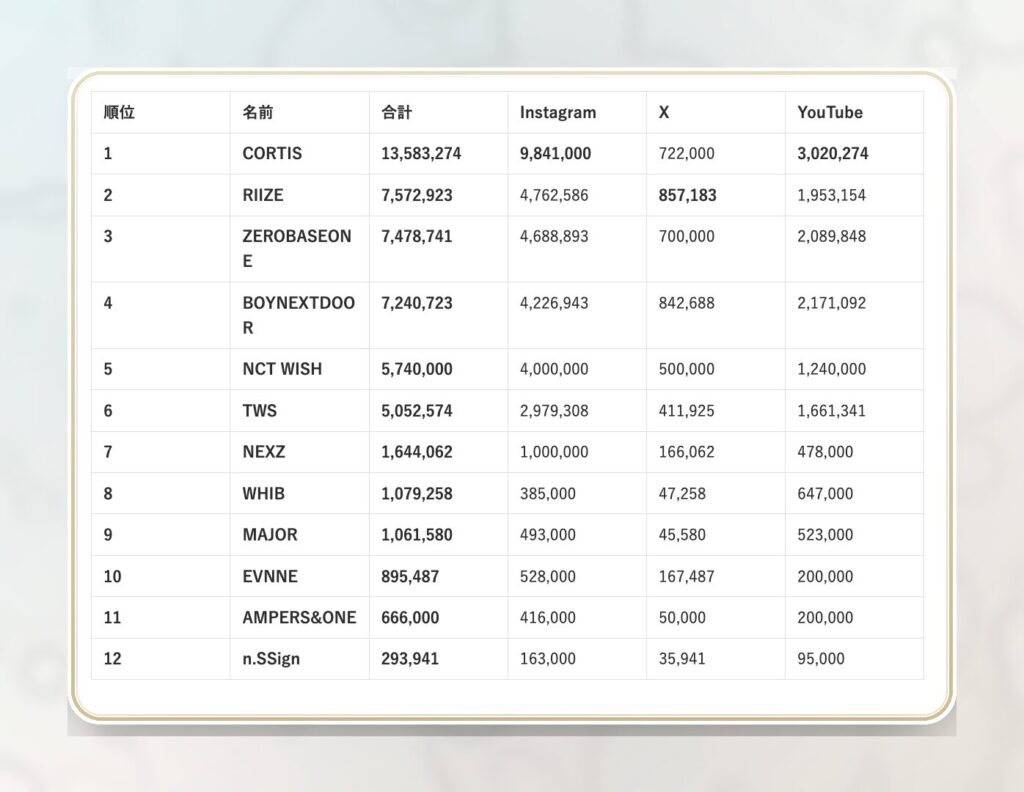Select the X column header
1024x792 pixels.
point(664,113)
